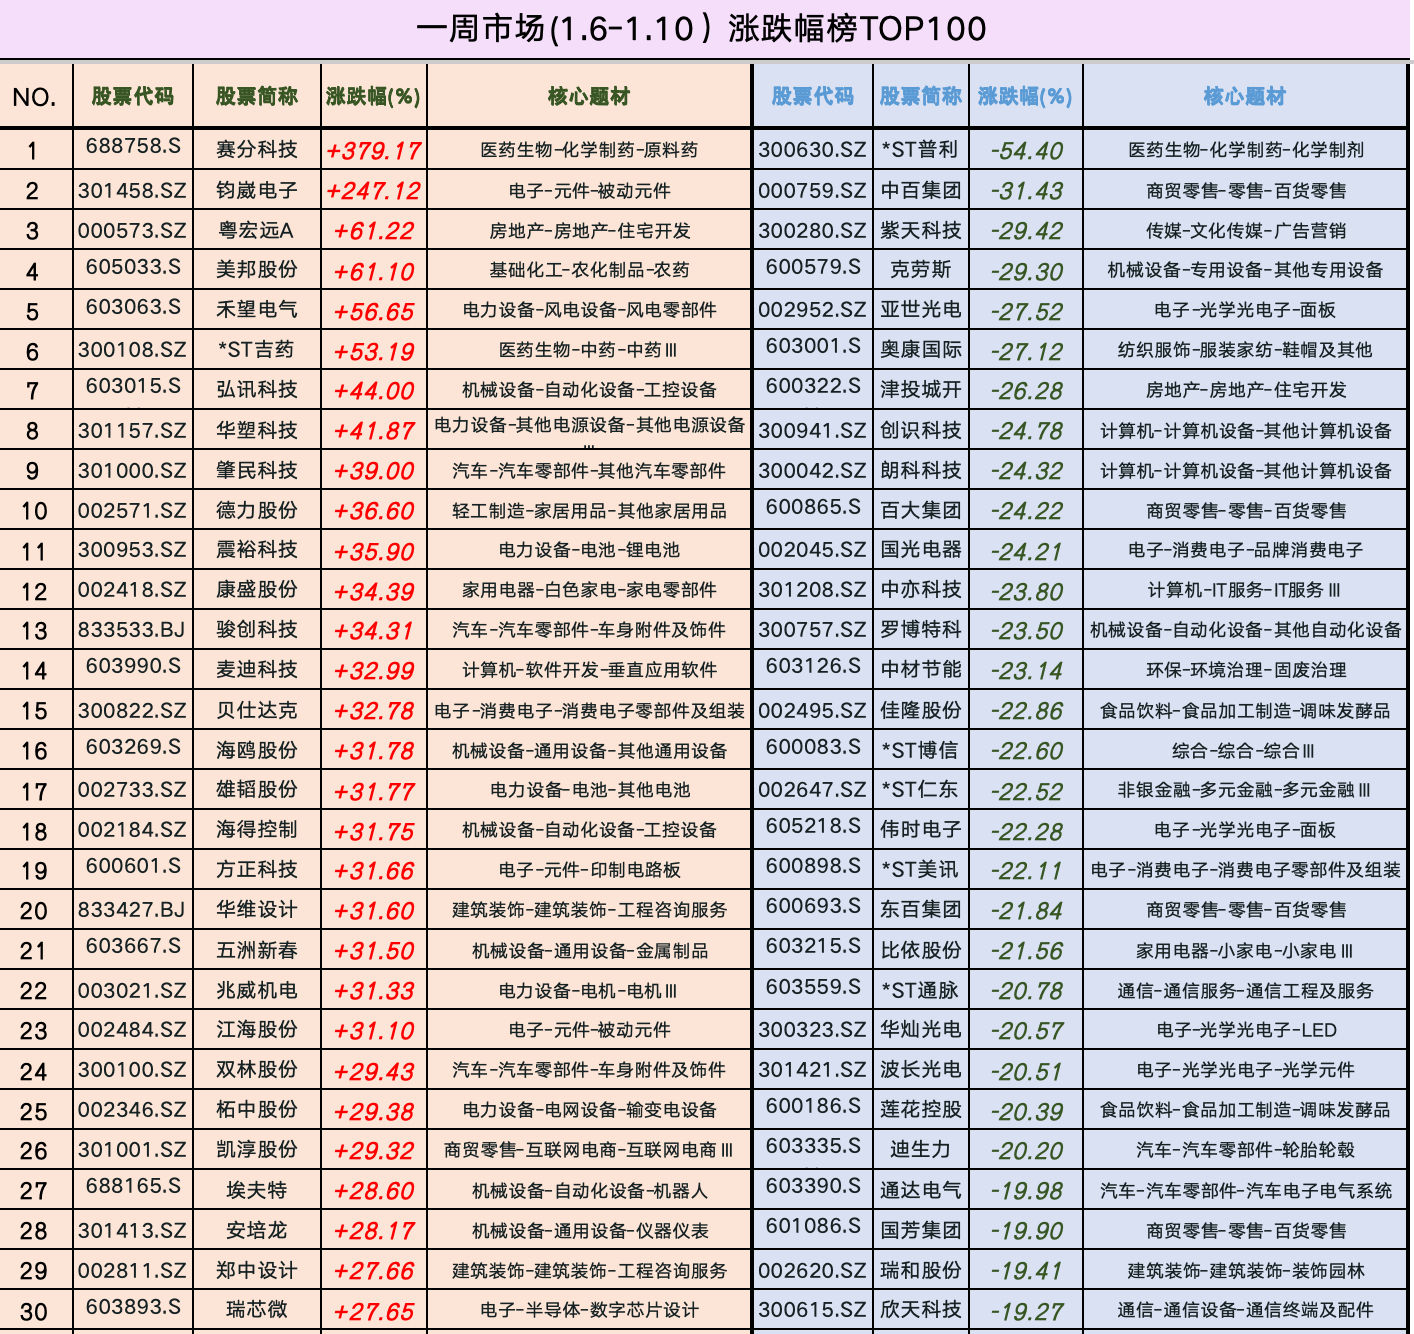Screen dimensions: 1414x1334
Task: Click 五洲新春 stock name
Action: [257, 950]
